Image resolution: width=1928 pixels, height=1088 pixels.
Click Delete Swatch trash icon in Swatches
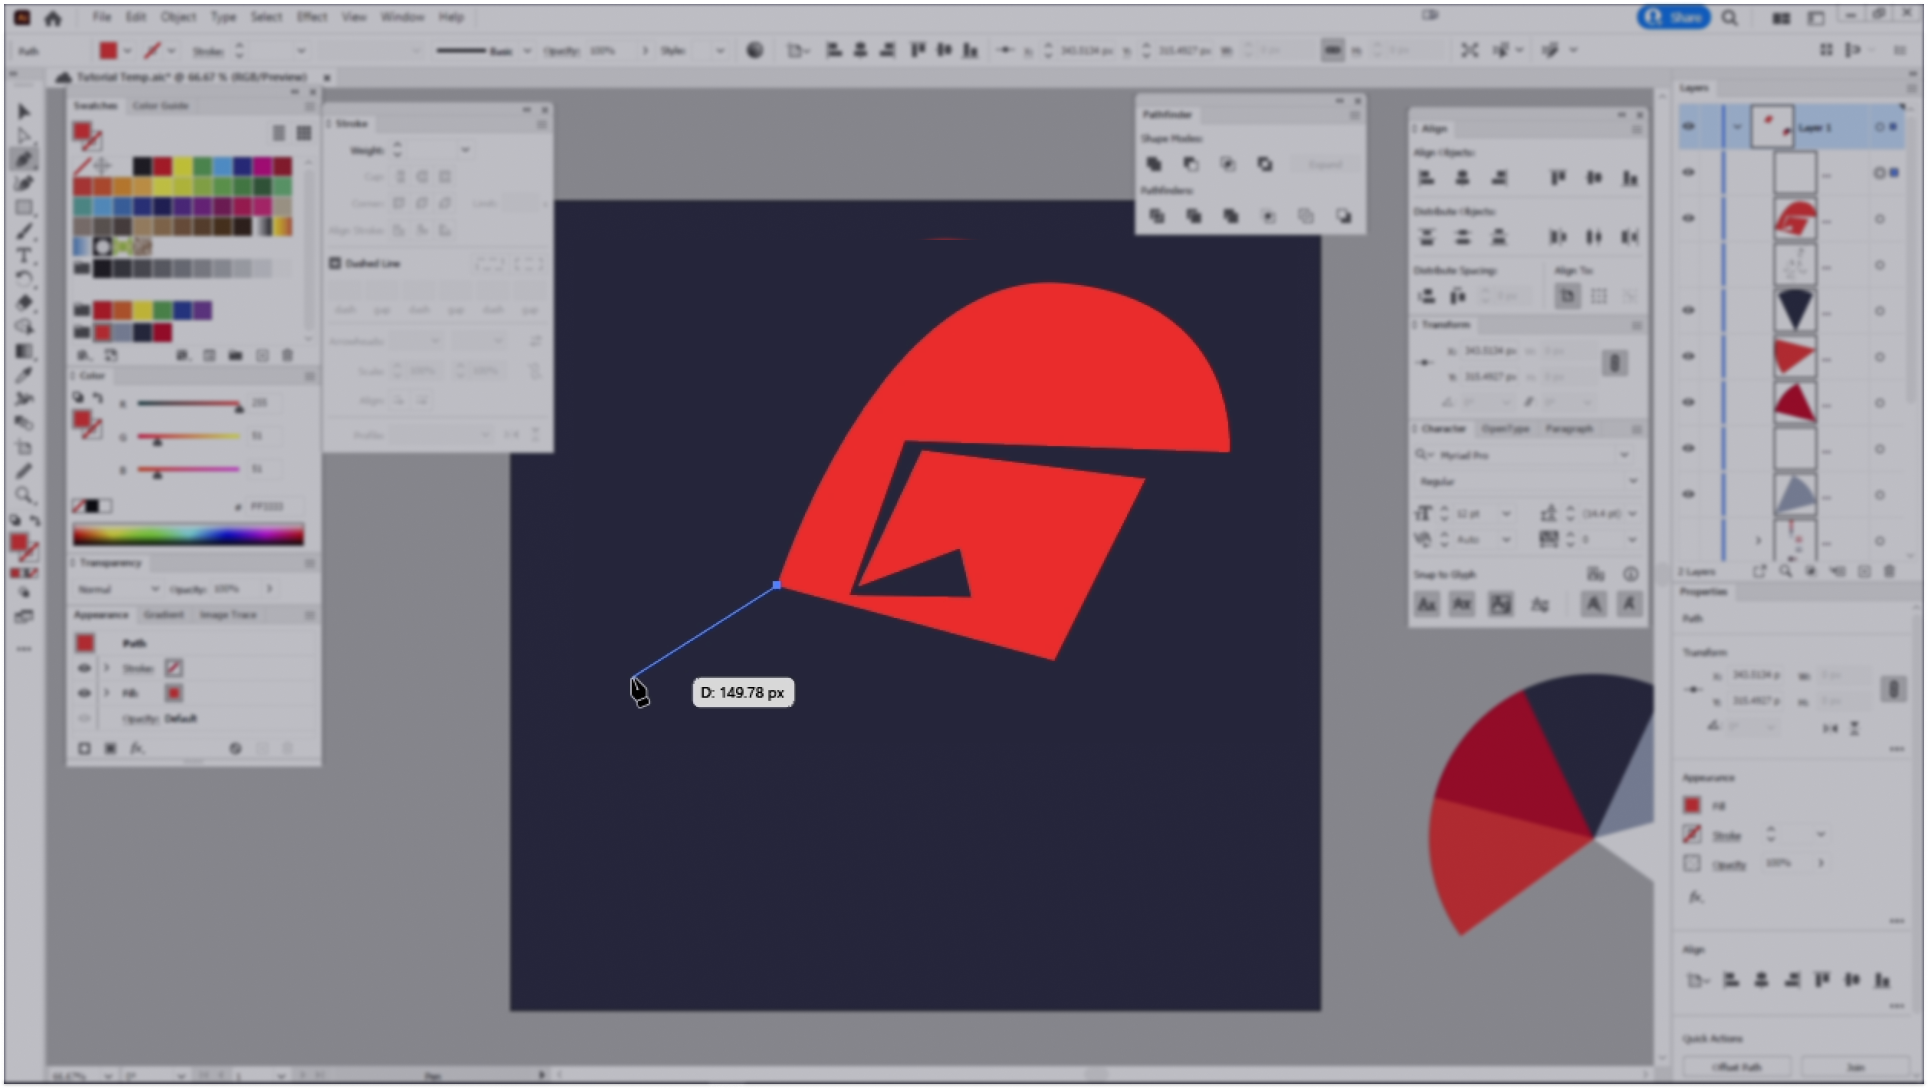[x=288, y=355]
